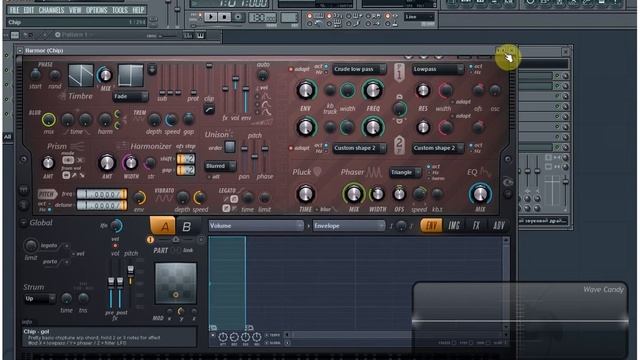Open filter 2 Custom shape 2 dropdown

point(360,148)
